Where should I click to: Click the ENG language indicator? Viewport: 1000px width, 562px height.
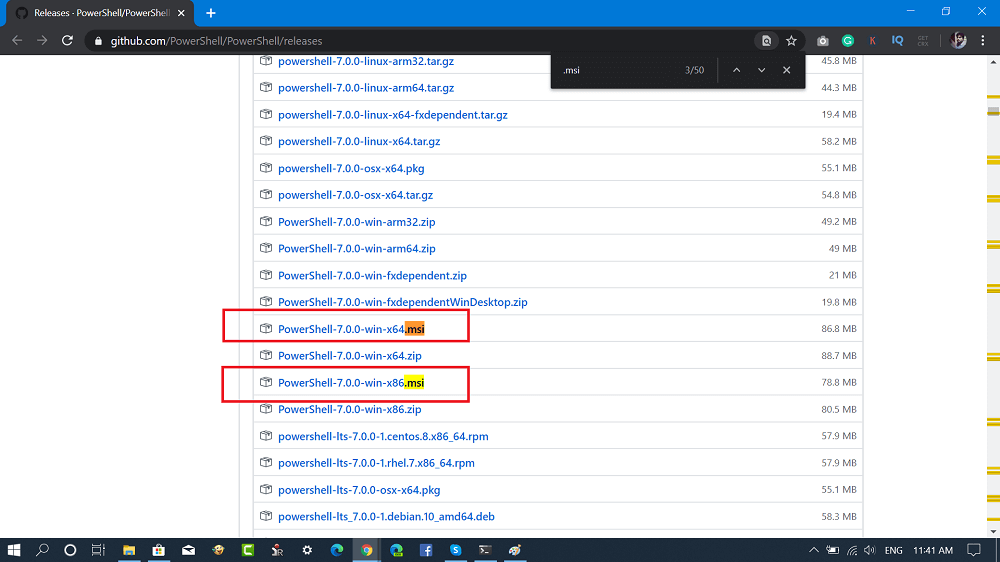(893, 550)
